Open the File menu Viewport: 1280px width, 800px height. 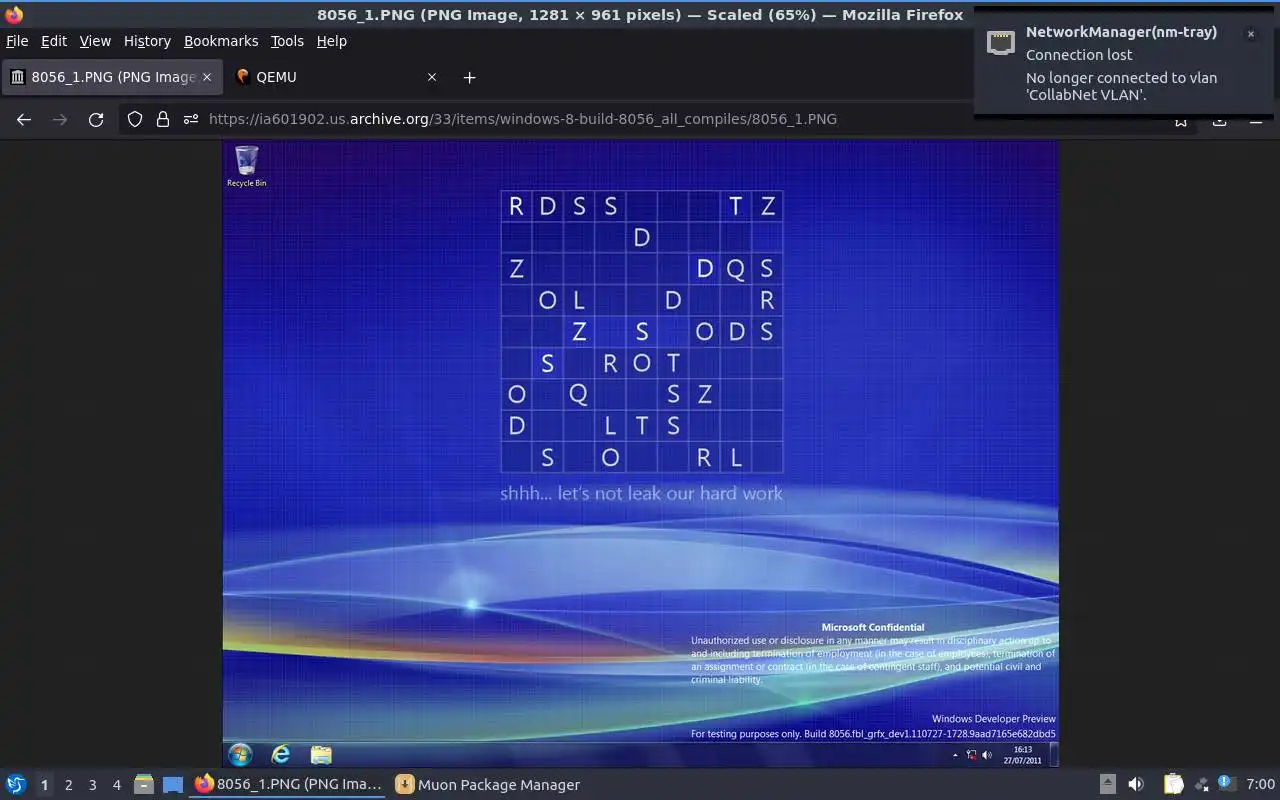[x=17, y=41]
